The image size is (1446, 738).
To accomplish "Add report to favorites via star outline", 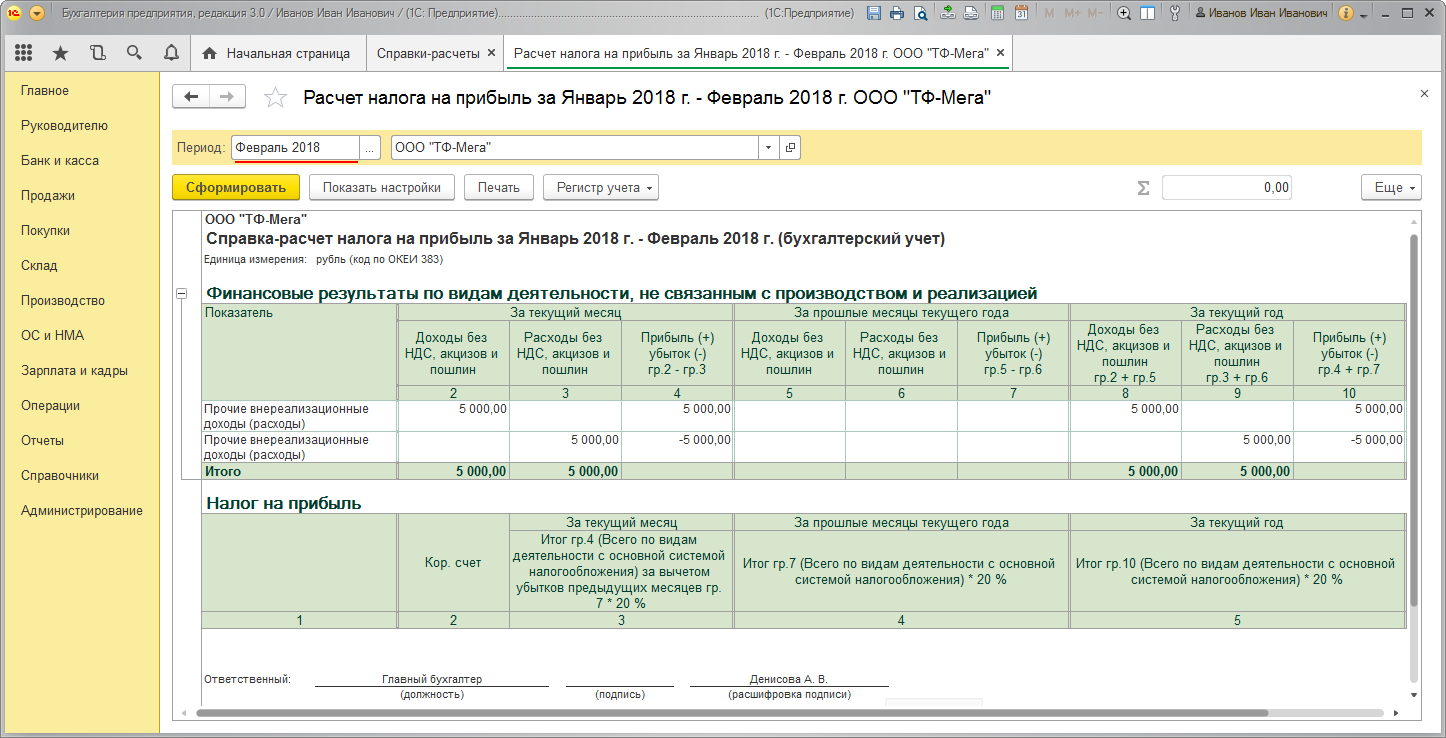I will click(x=274, y=97).
